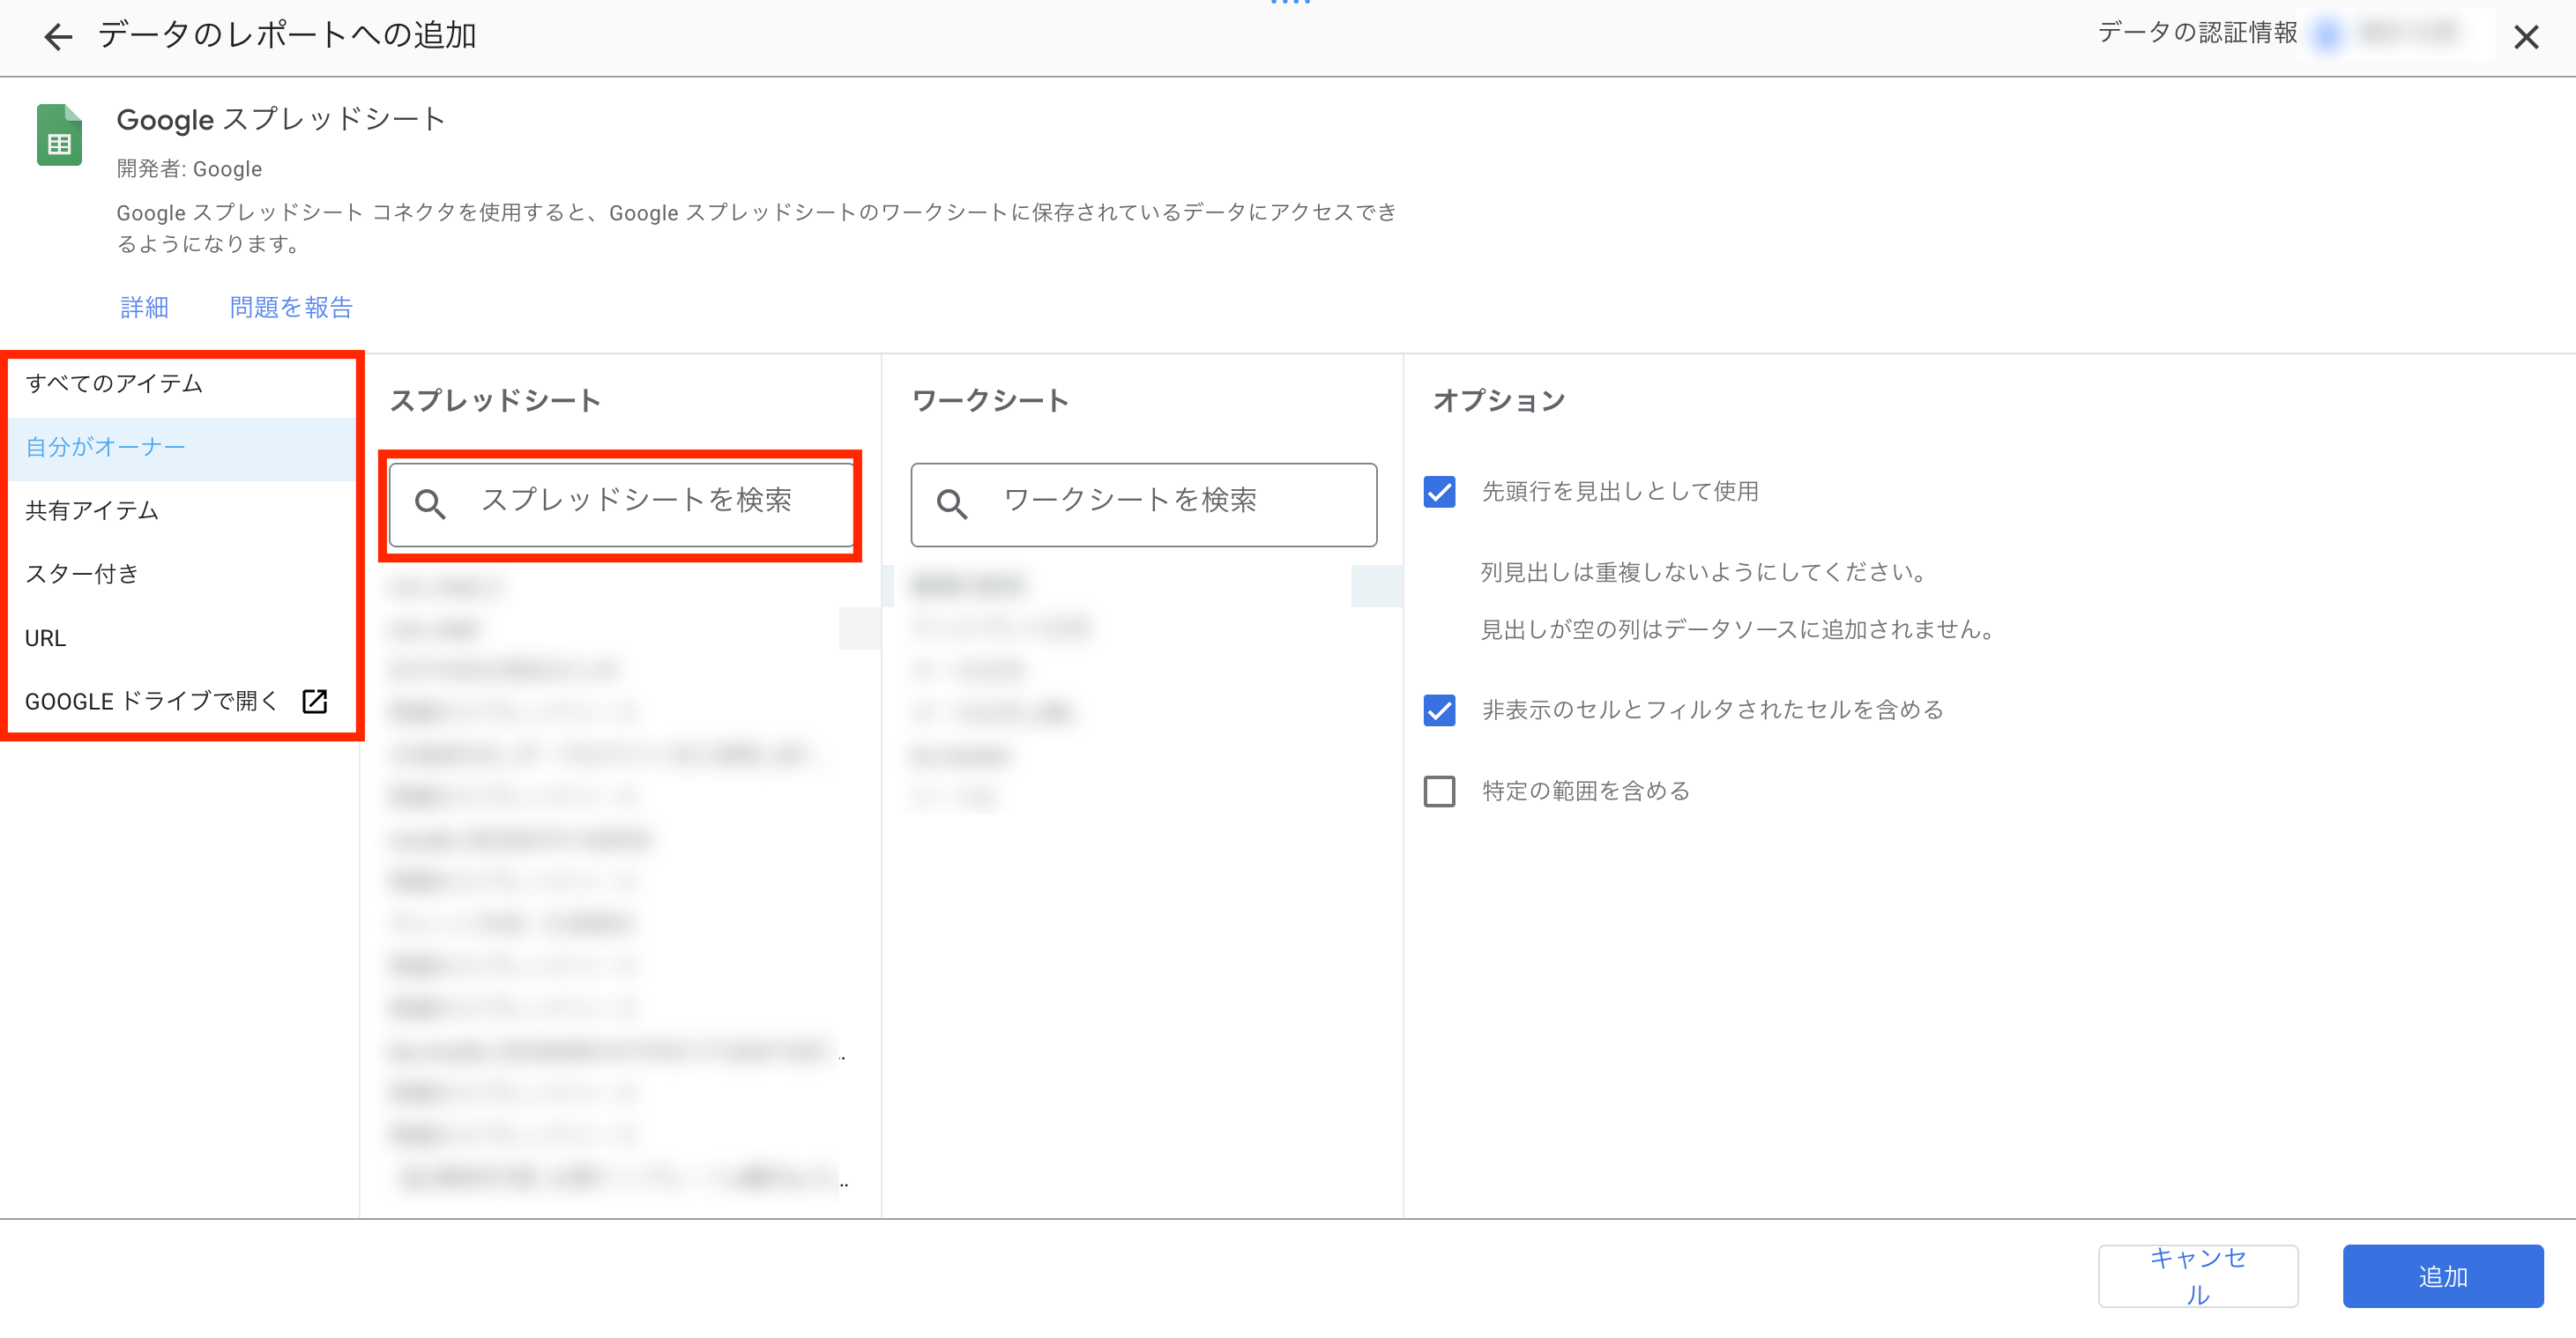Image resolution: width=2576 pixels, height=1338 pixels.
Task: Enable 特定の範囲を含める checkbox
Action: click(1439, 791)
